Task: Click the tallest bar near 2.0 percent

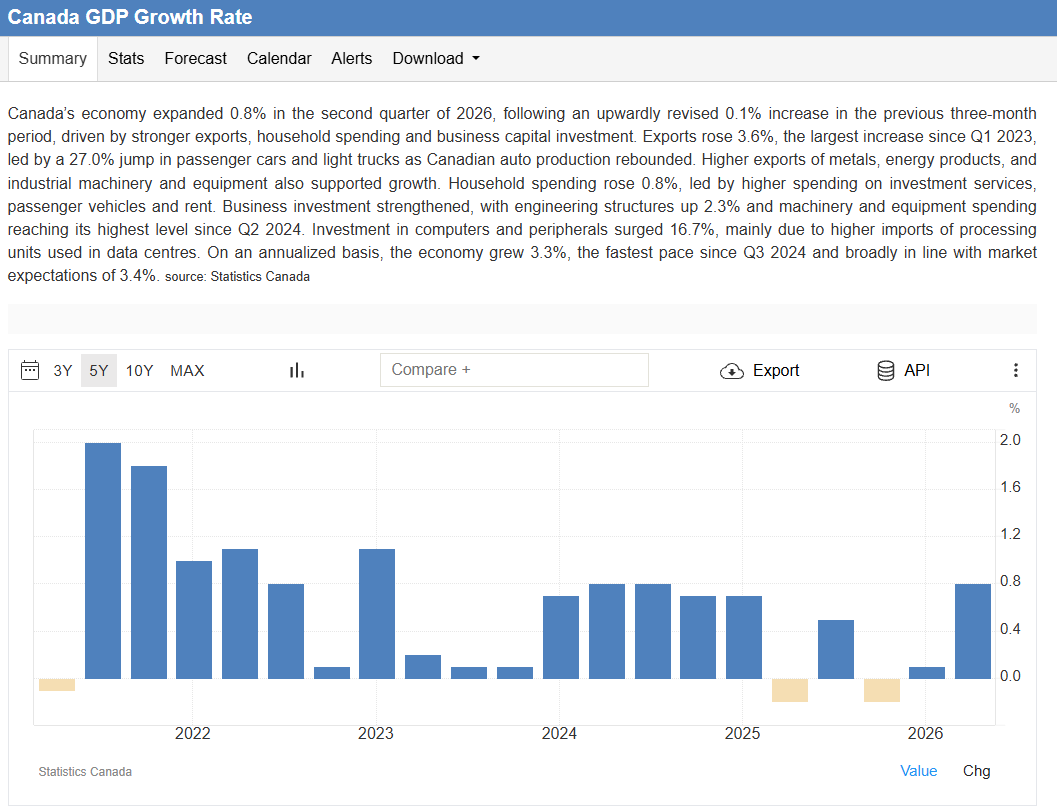Action: [103, 561]
